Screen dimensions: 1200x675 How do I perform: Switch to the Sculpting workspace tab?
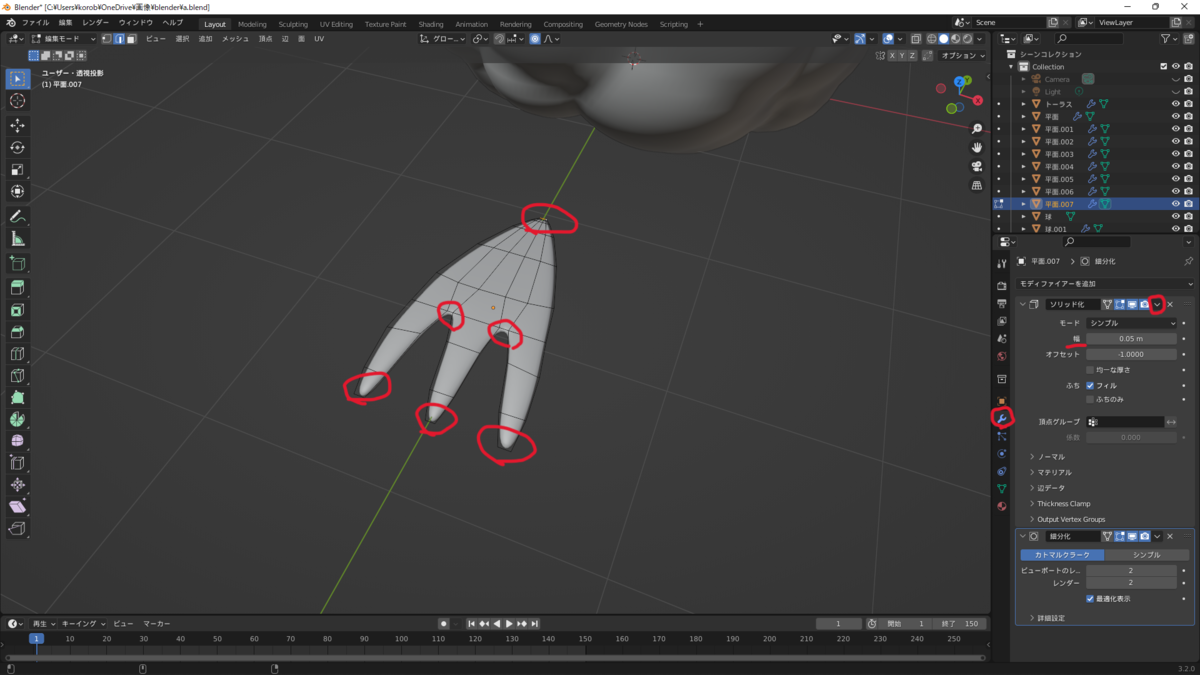(293, 24)
